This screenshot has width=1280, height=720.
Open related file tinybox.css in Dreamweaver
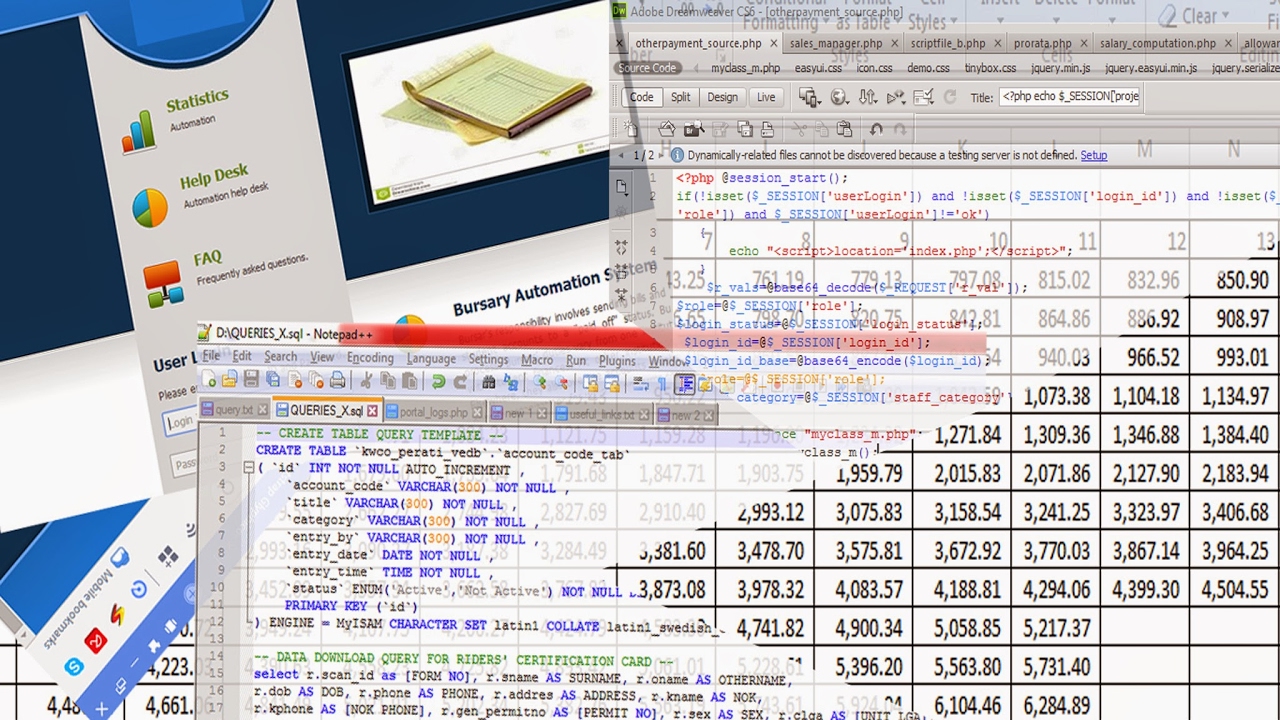click(x=990, y=68)
